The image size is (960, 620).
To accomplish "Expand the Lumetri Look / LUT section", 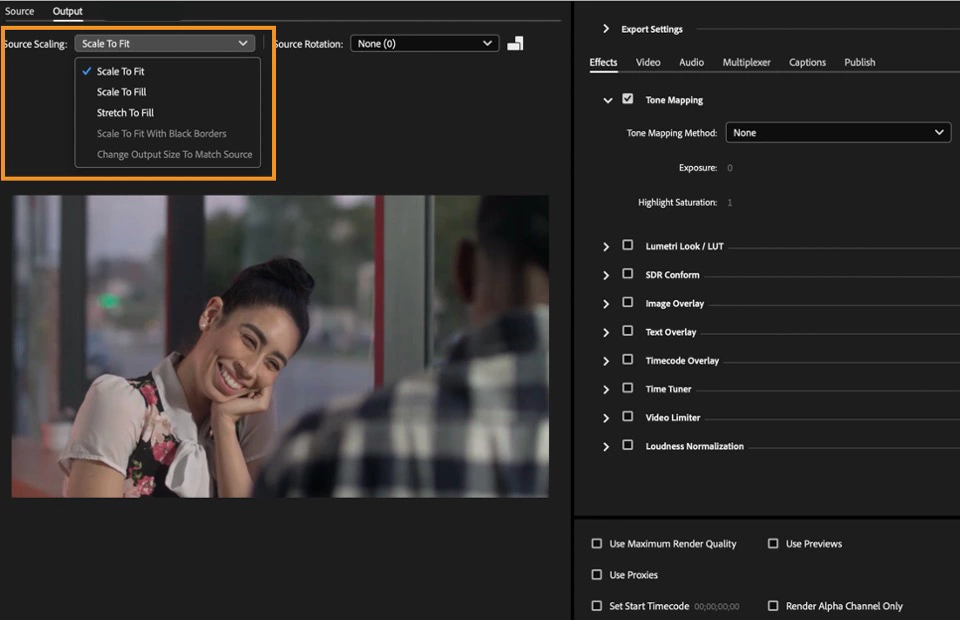I will [x=606, y=245].
